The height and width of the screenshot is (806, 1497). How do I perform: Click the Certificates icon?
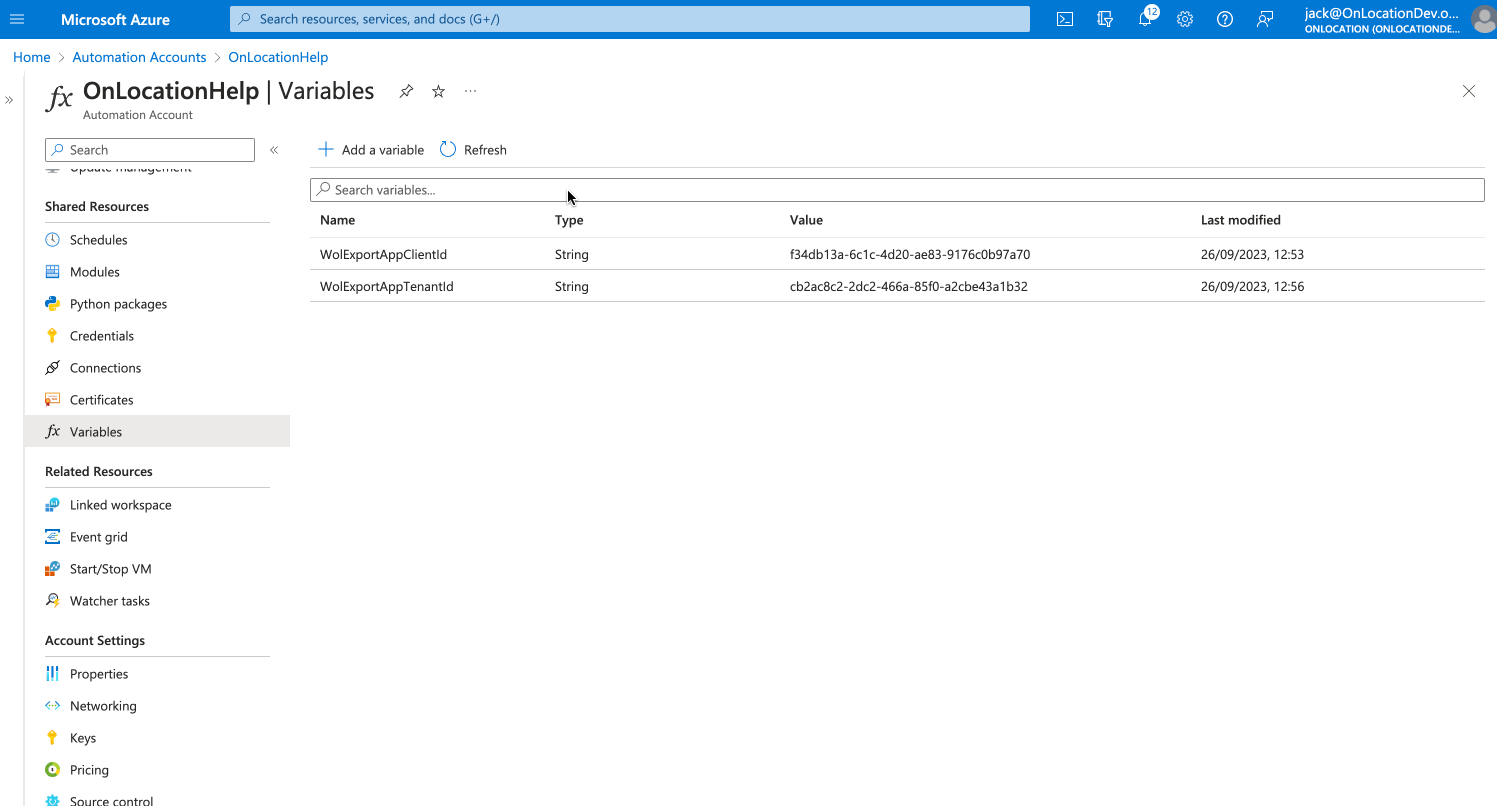click(53, 400)
